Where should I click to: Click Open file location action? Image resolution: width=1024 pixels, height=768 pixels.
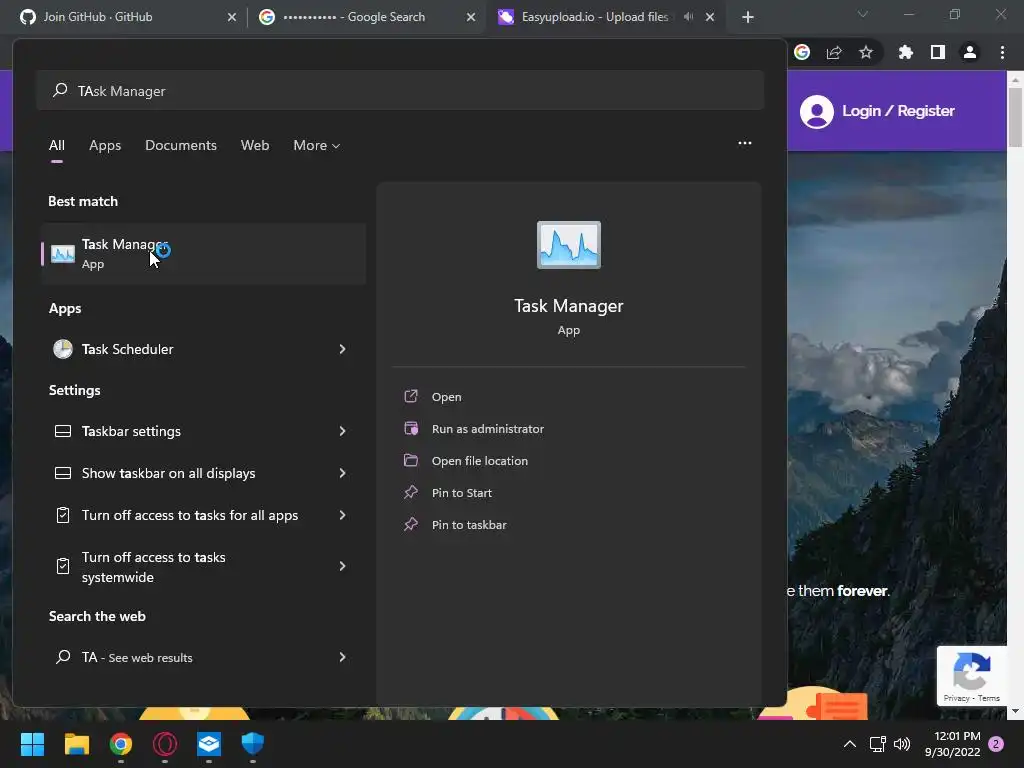480,461
